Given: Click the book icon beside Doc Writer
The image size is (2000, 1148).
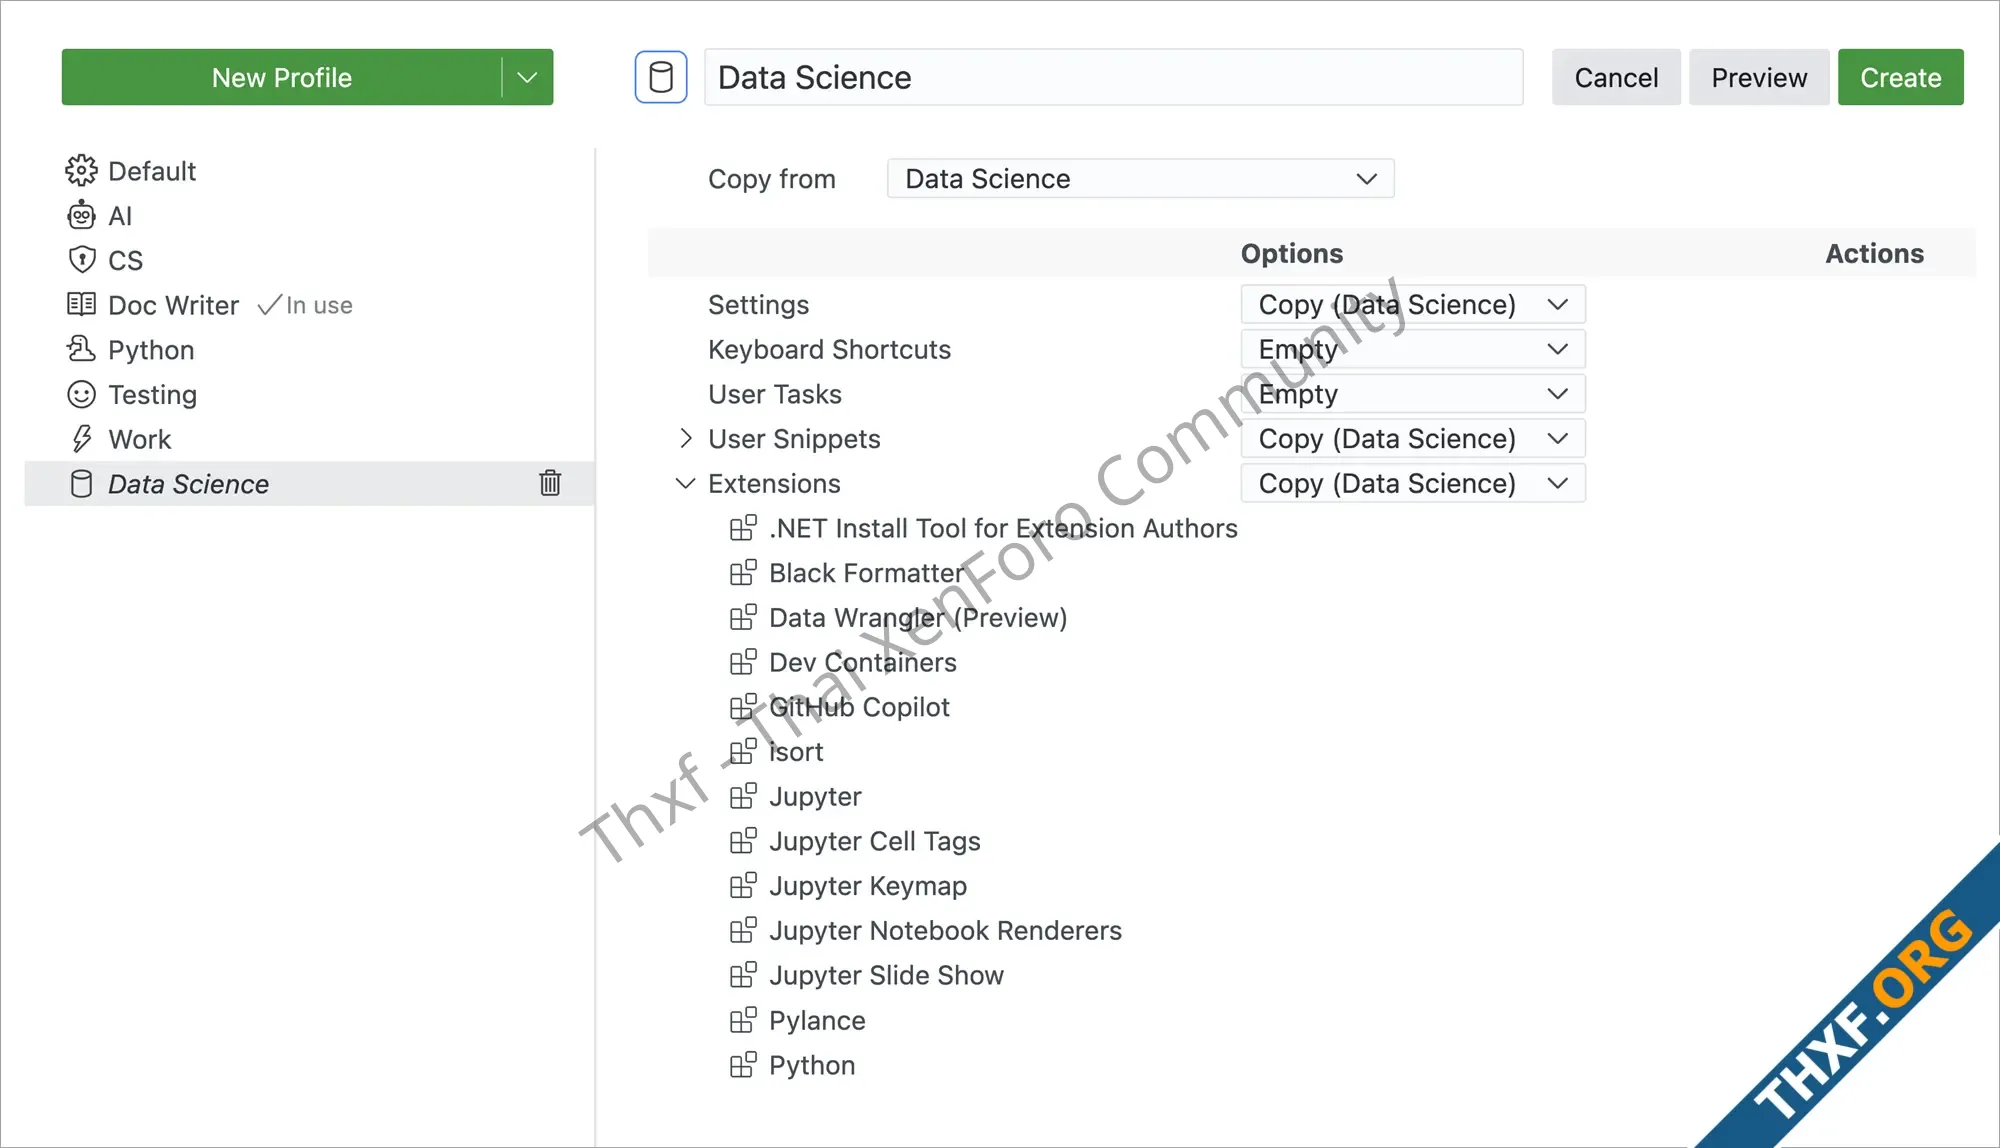Looking at the screenshot, I should [81, 304].
